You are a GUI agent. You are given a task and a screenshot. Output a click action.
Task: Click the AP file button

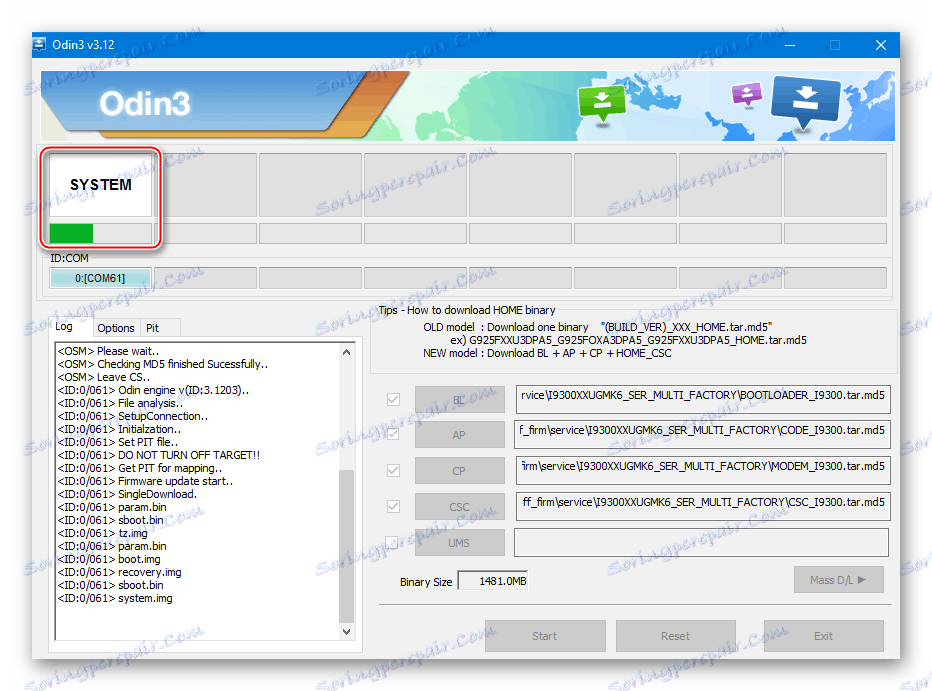click(459, 435)
